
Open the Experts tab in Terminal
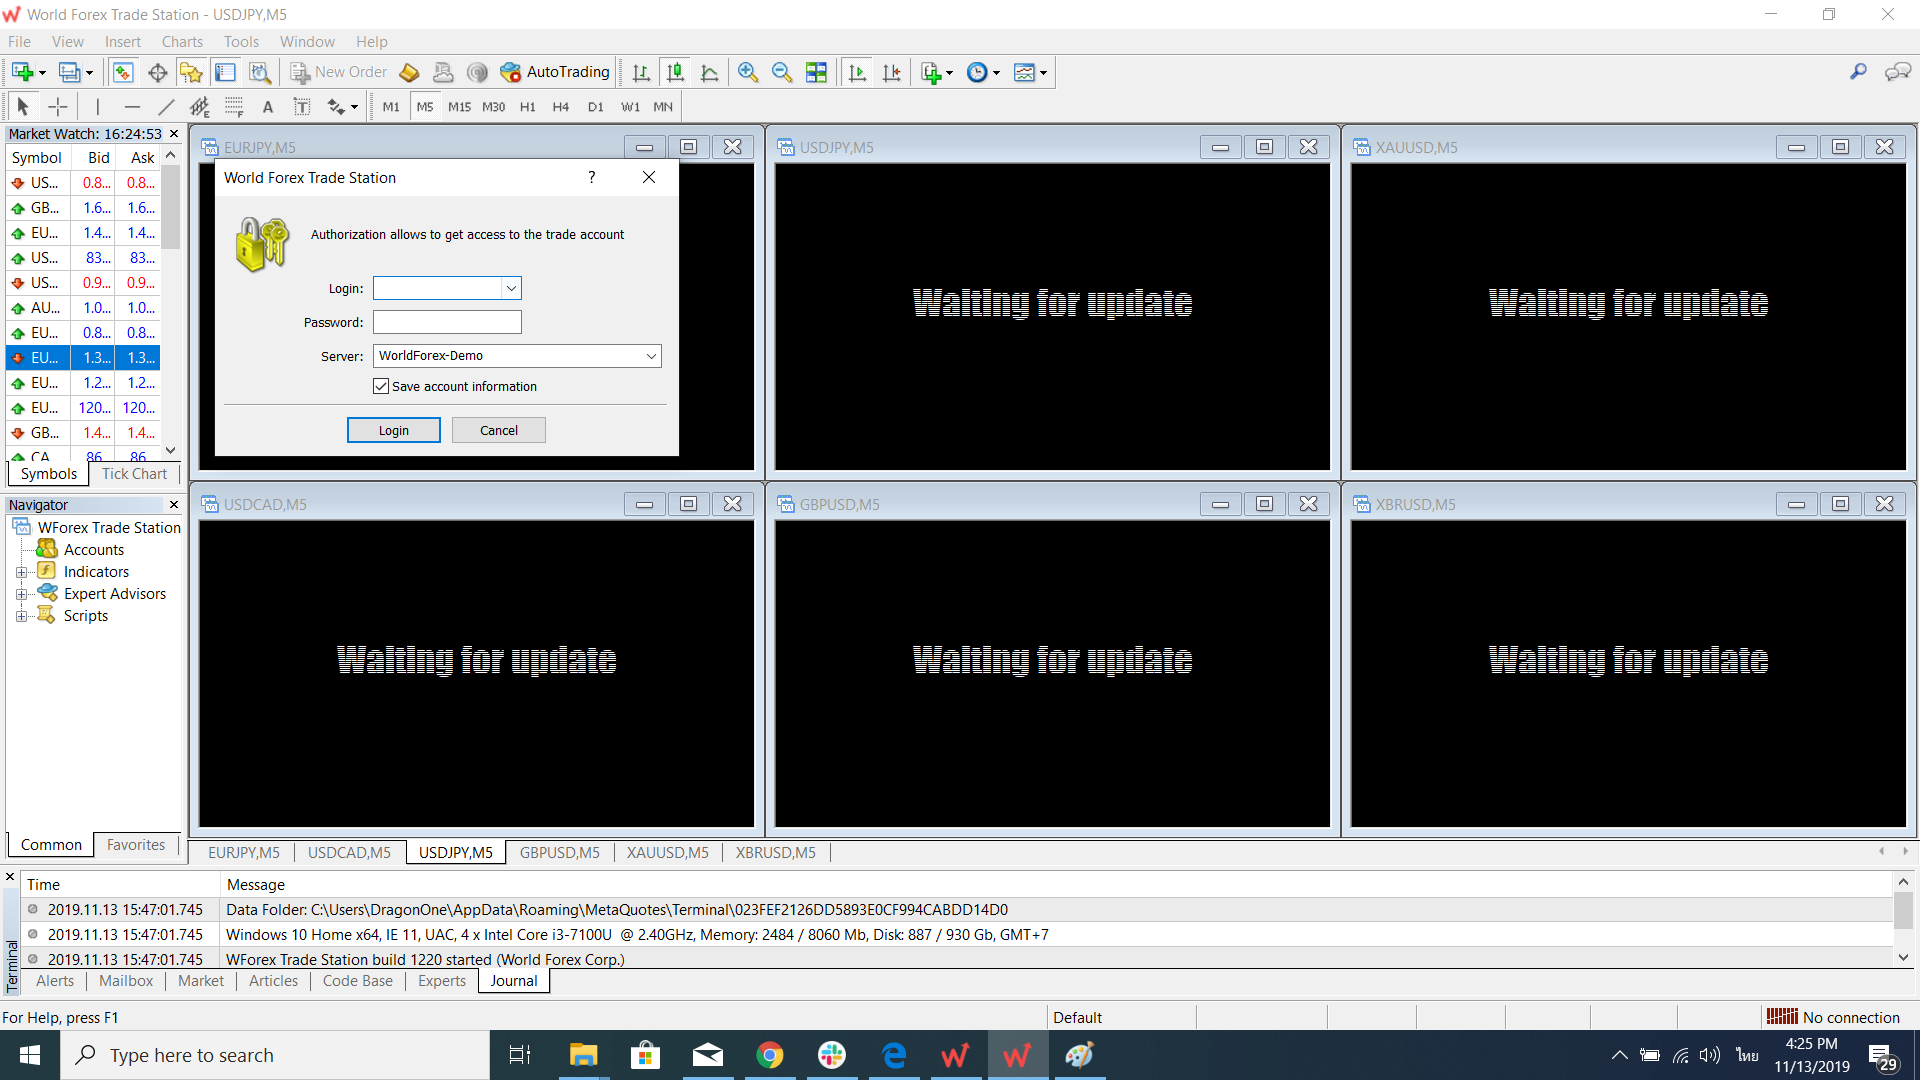(x=442, y=981)
